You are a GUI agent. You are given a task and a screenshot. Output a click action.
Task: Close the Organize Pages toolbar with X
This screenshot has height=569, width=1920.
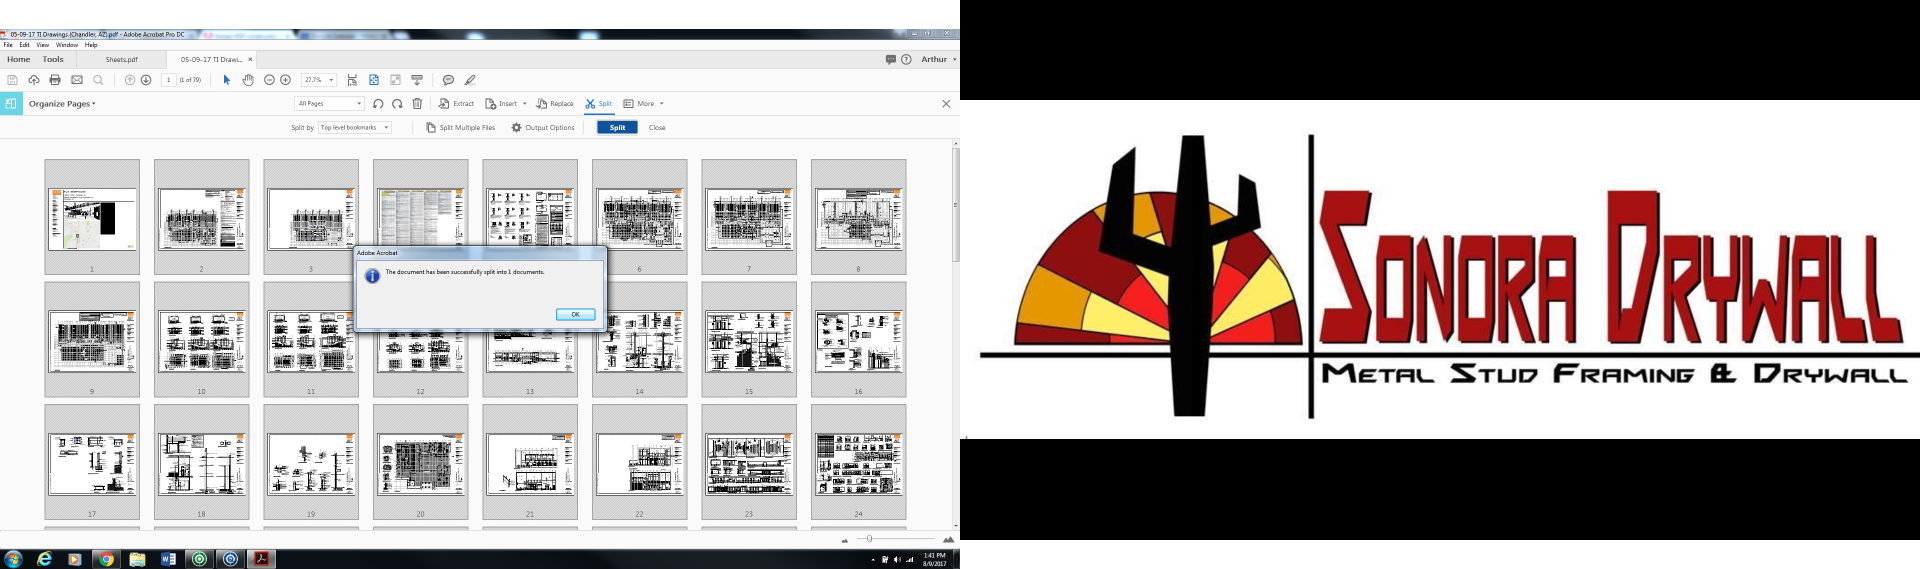pyautogui.click(x=946, y=104)
